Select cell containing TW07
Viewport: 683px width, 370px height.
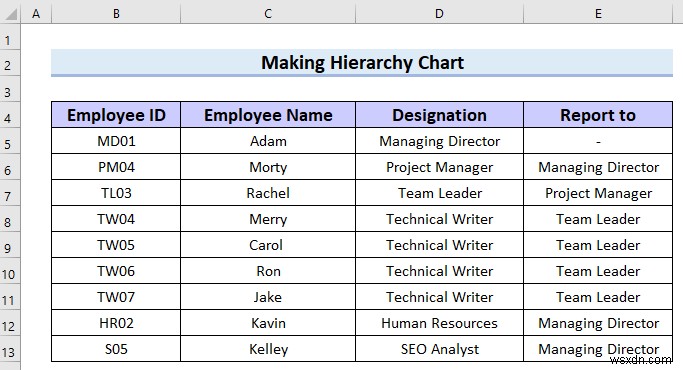pyautogui.click(x=116, y=297)
